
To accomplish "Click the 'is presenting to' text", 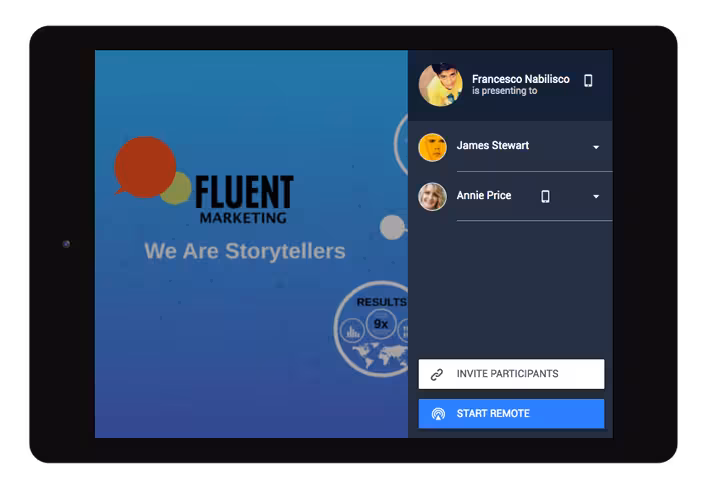I will (x=504, y=91).
